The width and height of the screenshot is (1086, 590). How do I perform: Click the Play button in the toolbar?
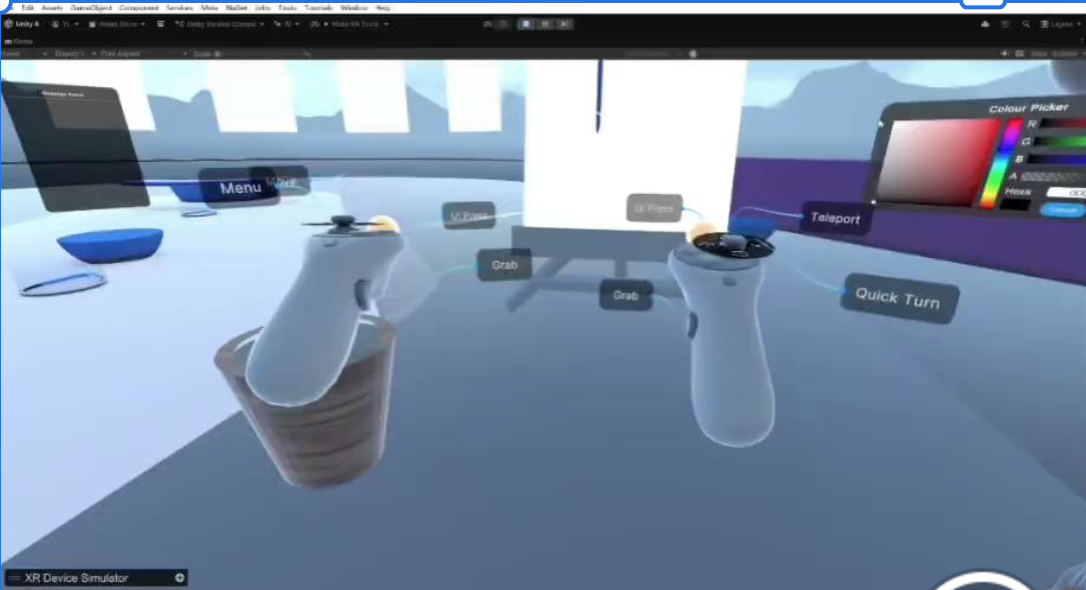click(526, 24)
